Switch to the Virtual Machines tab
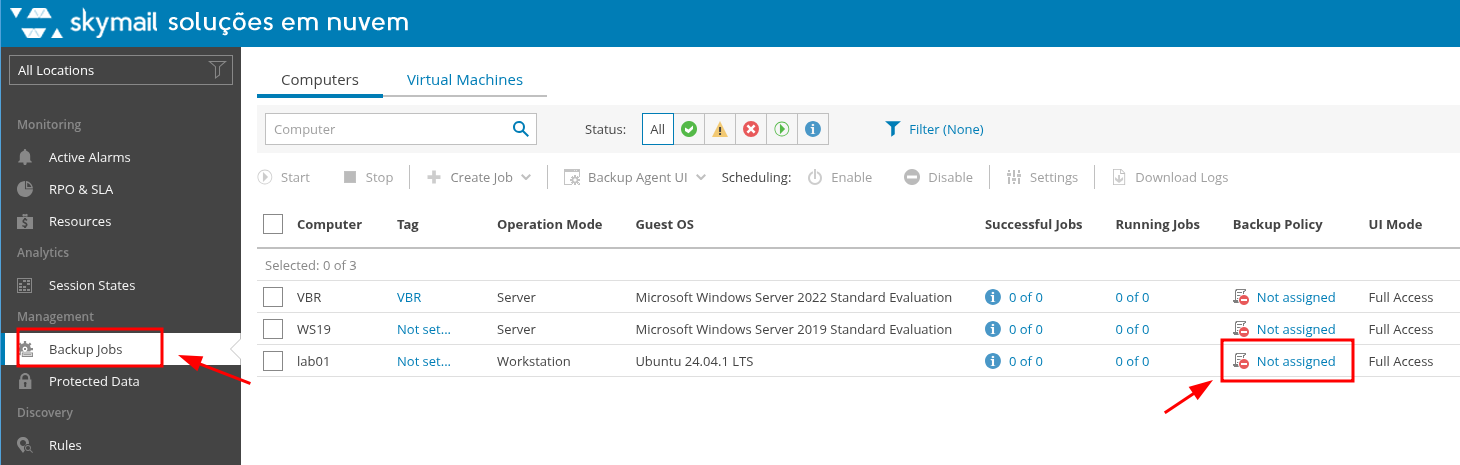Viewport: 1460px width, 465px height. click(464, 80)
